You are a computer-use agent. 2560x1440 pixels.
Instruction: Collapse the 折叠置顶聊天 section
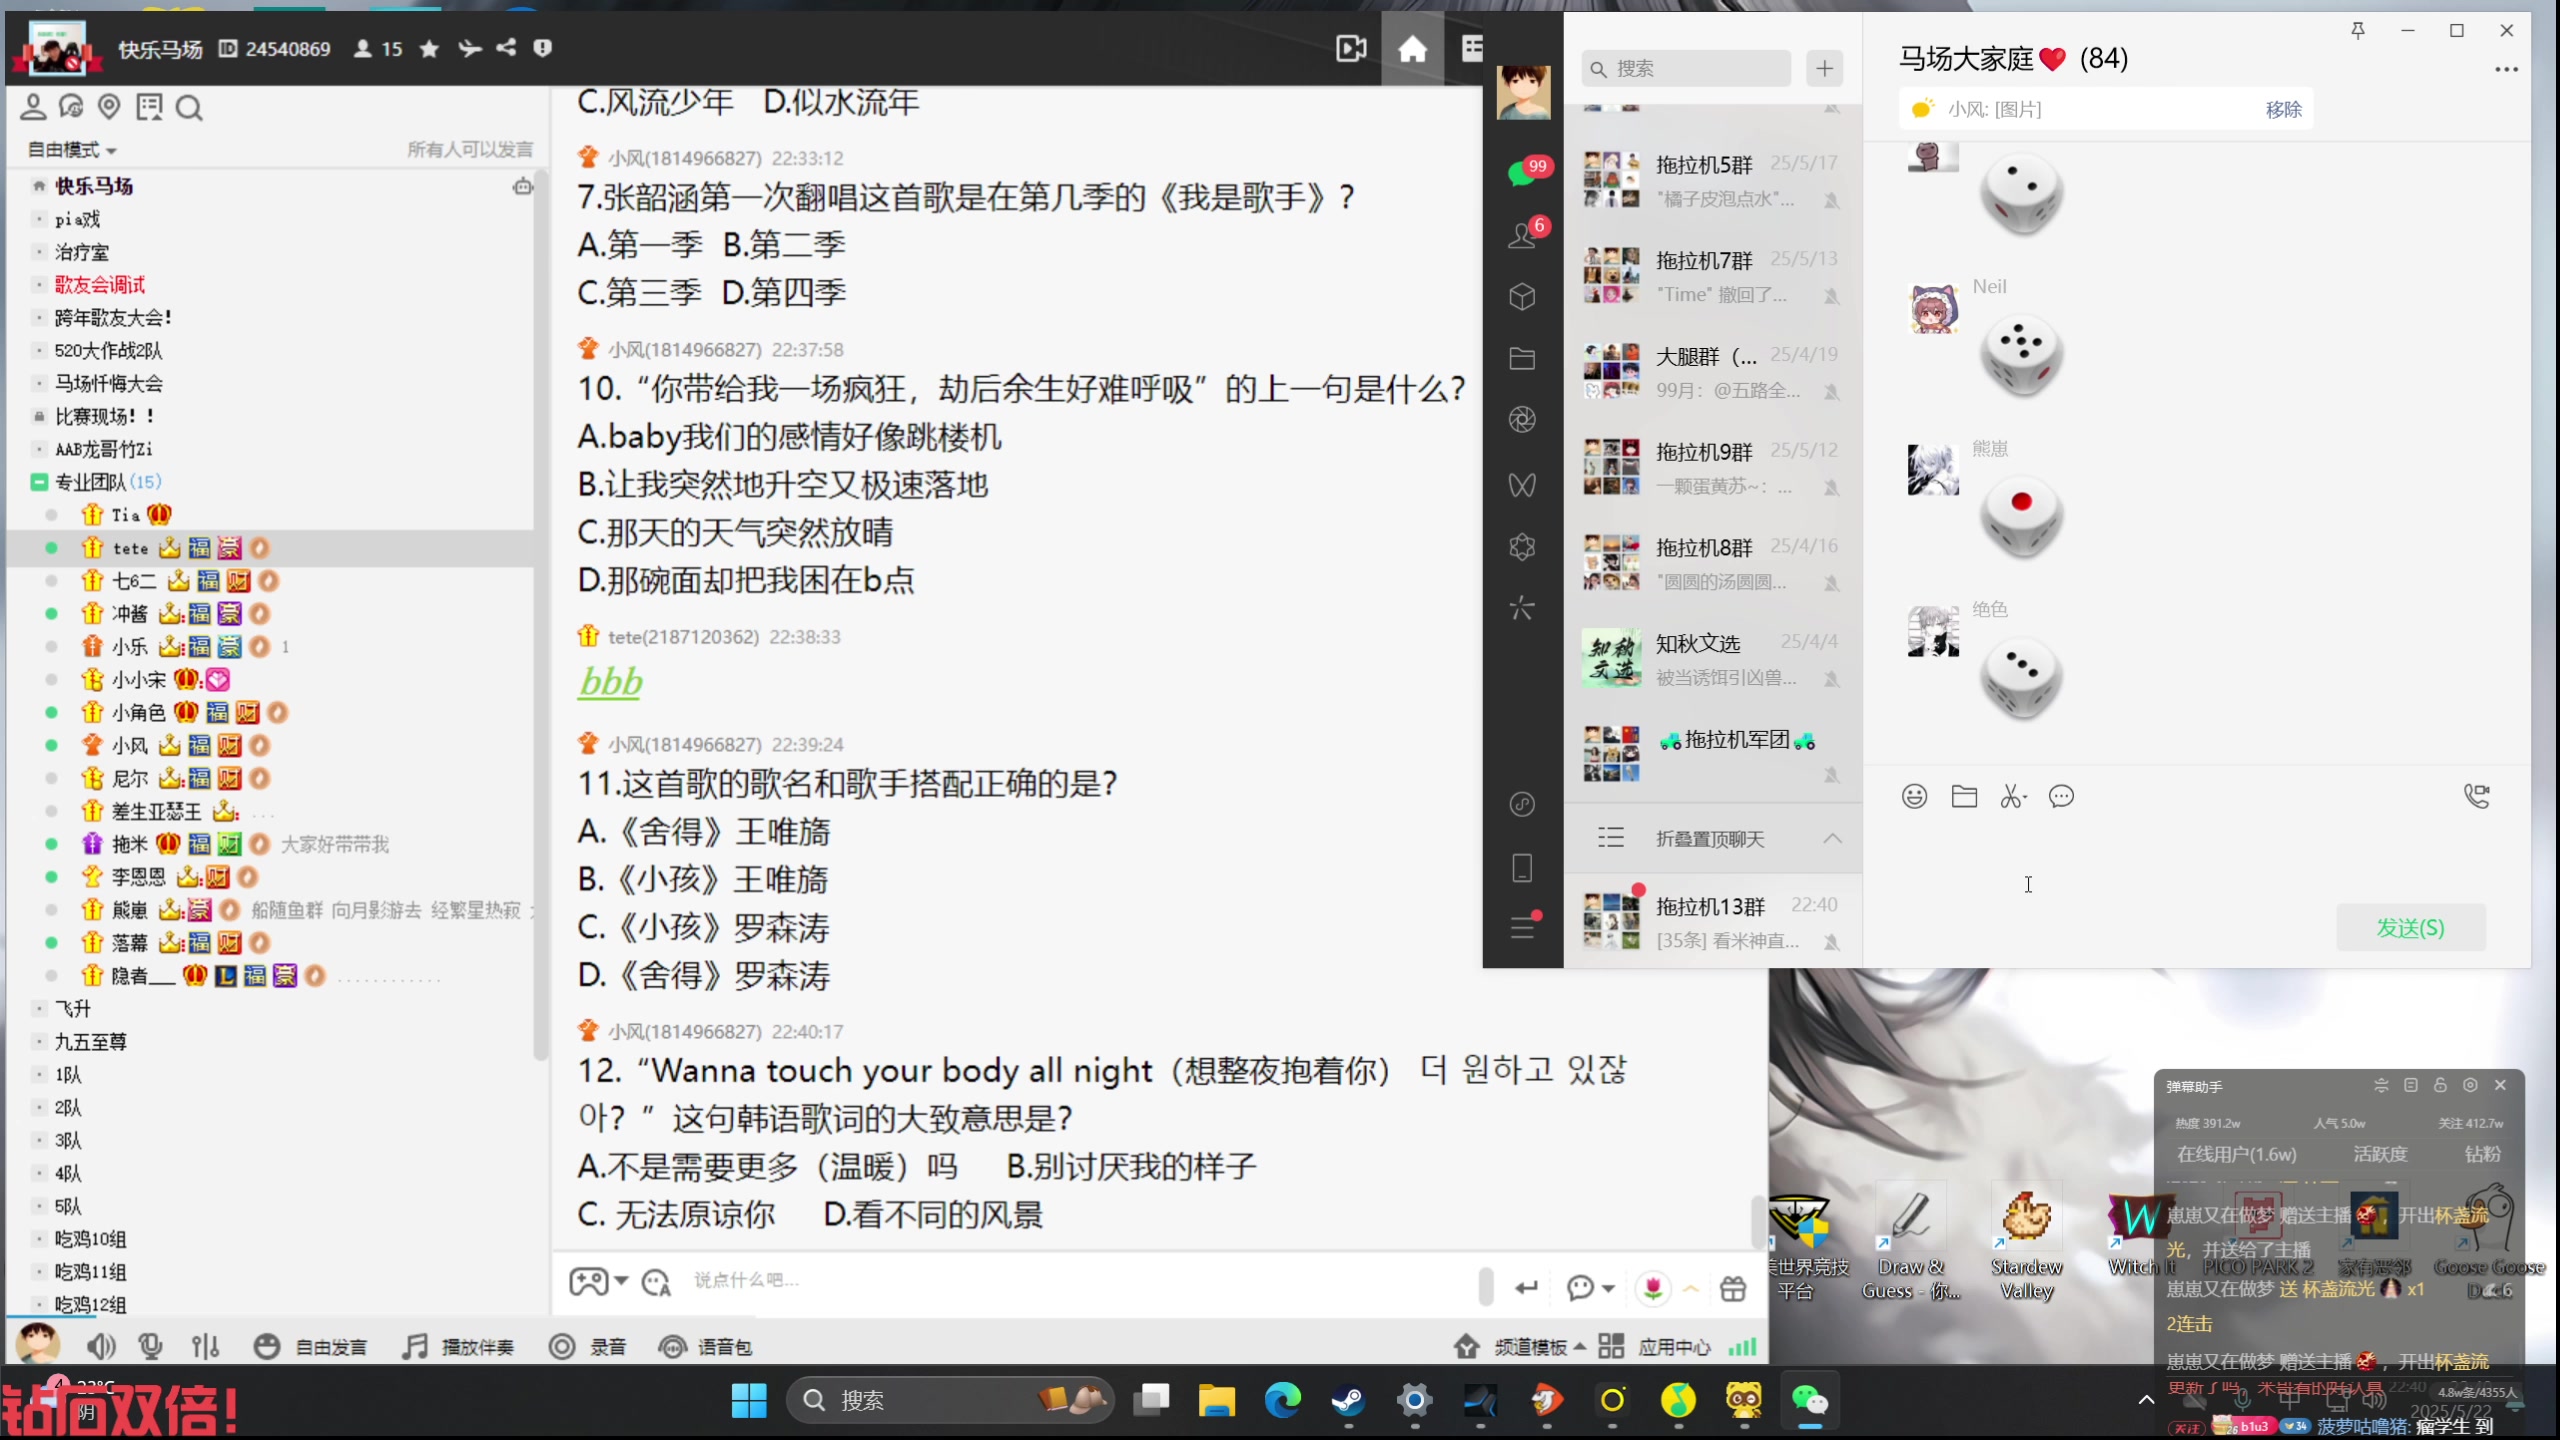point(1713,838)
